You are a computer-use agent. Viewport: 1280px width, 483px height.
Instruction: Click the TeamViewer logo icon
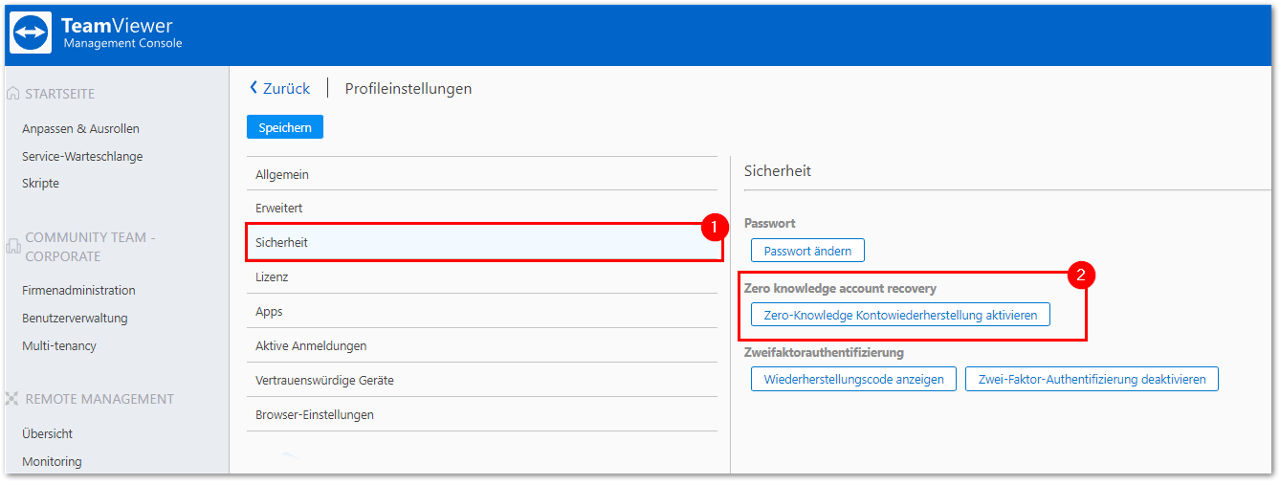point(30,33)
